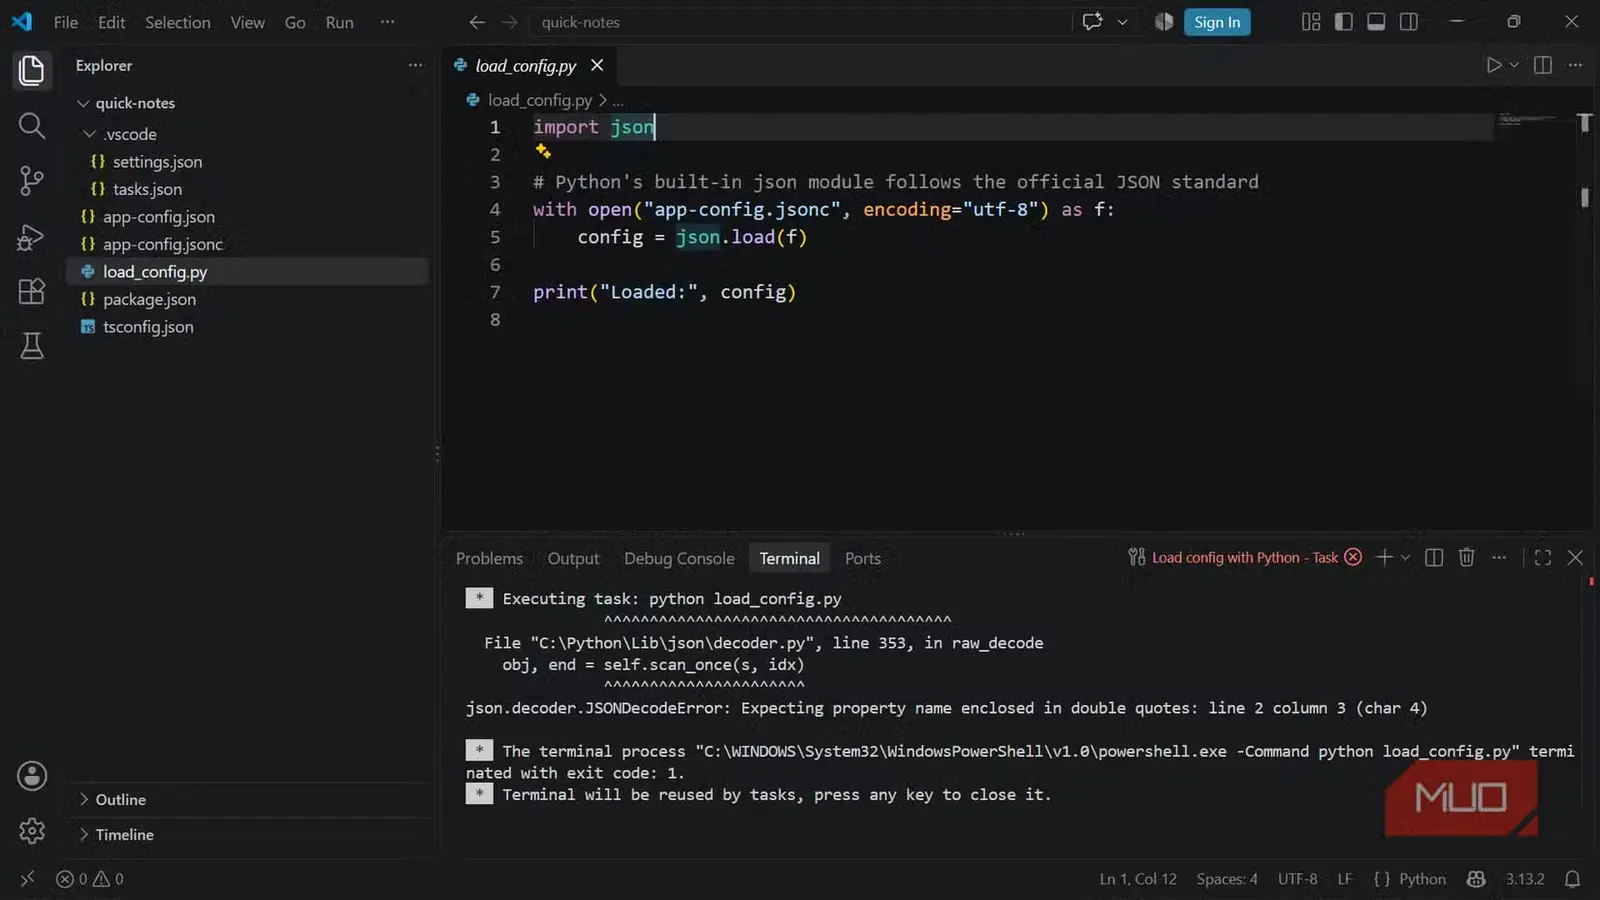
Task: Open tasks.json in the explorer
Action: pyautogui.click(x=147, y=189)
